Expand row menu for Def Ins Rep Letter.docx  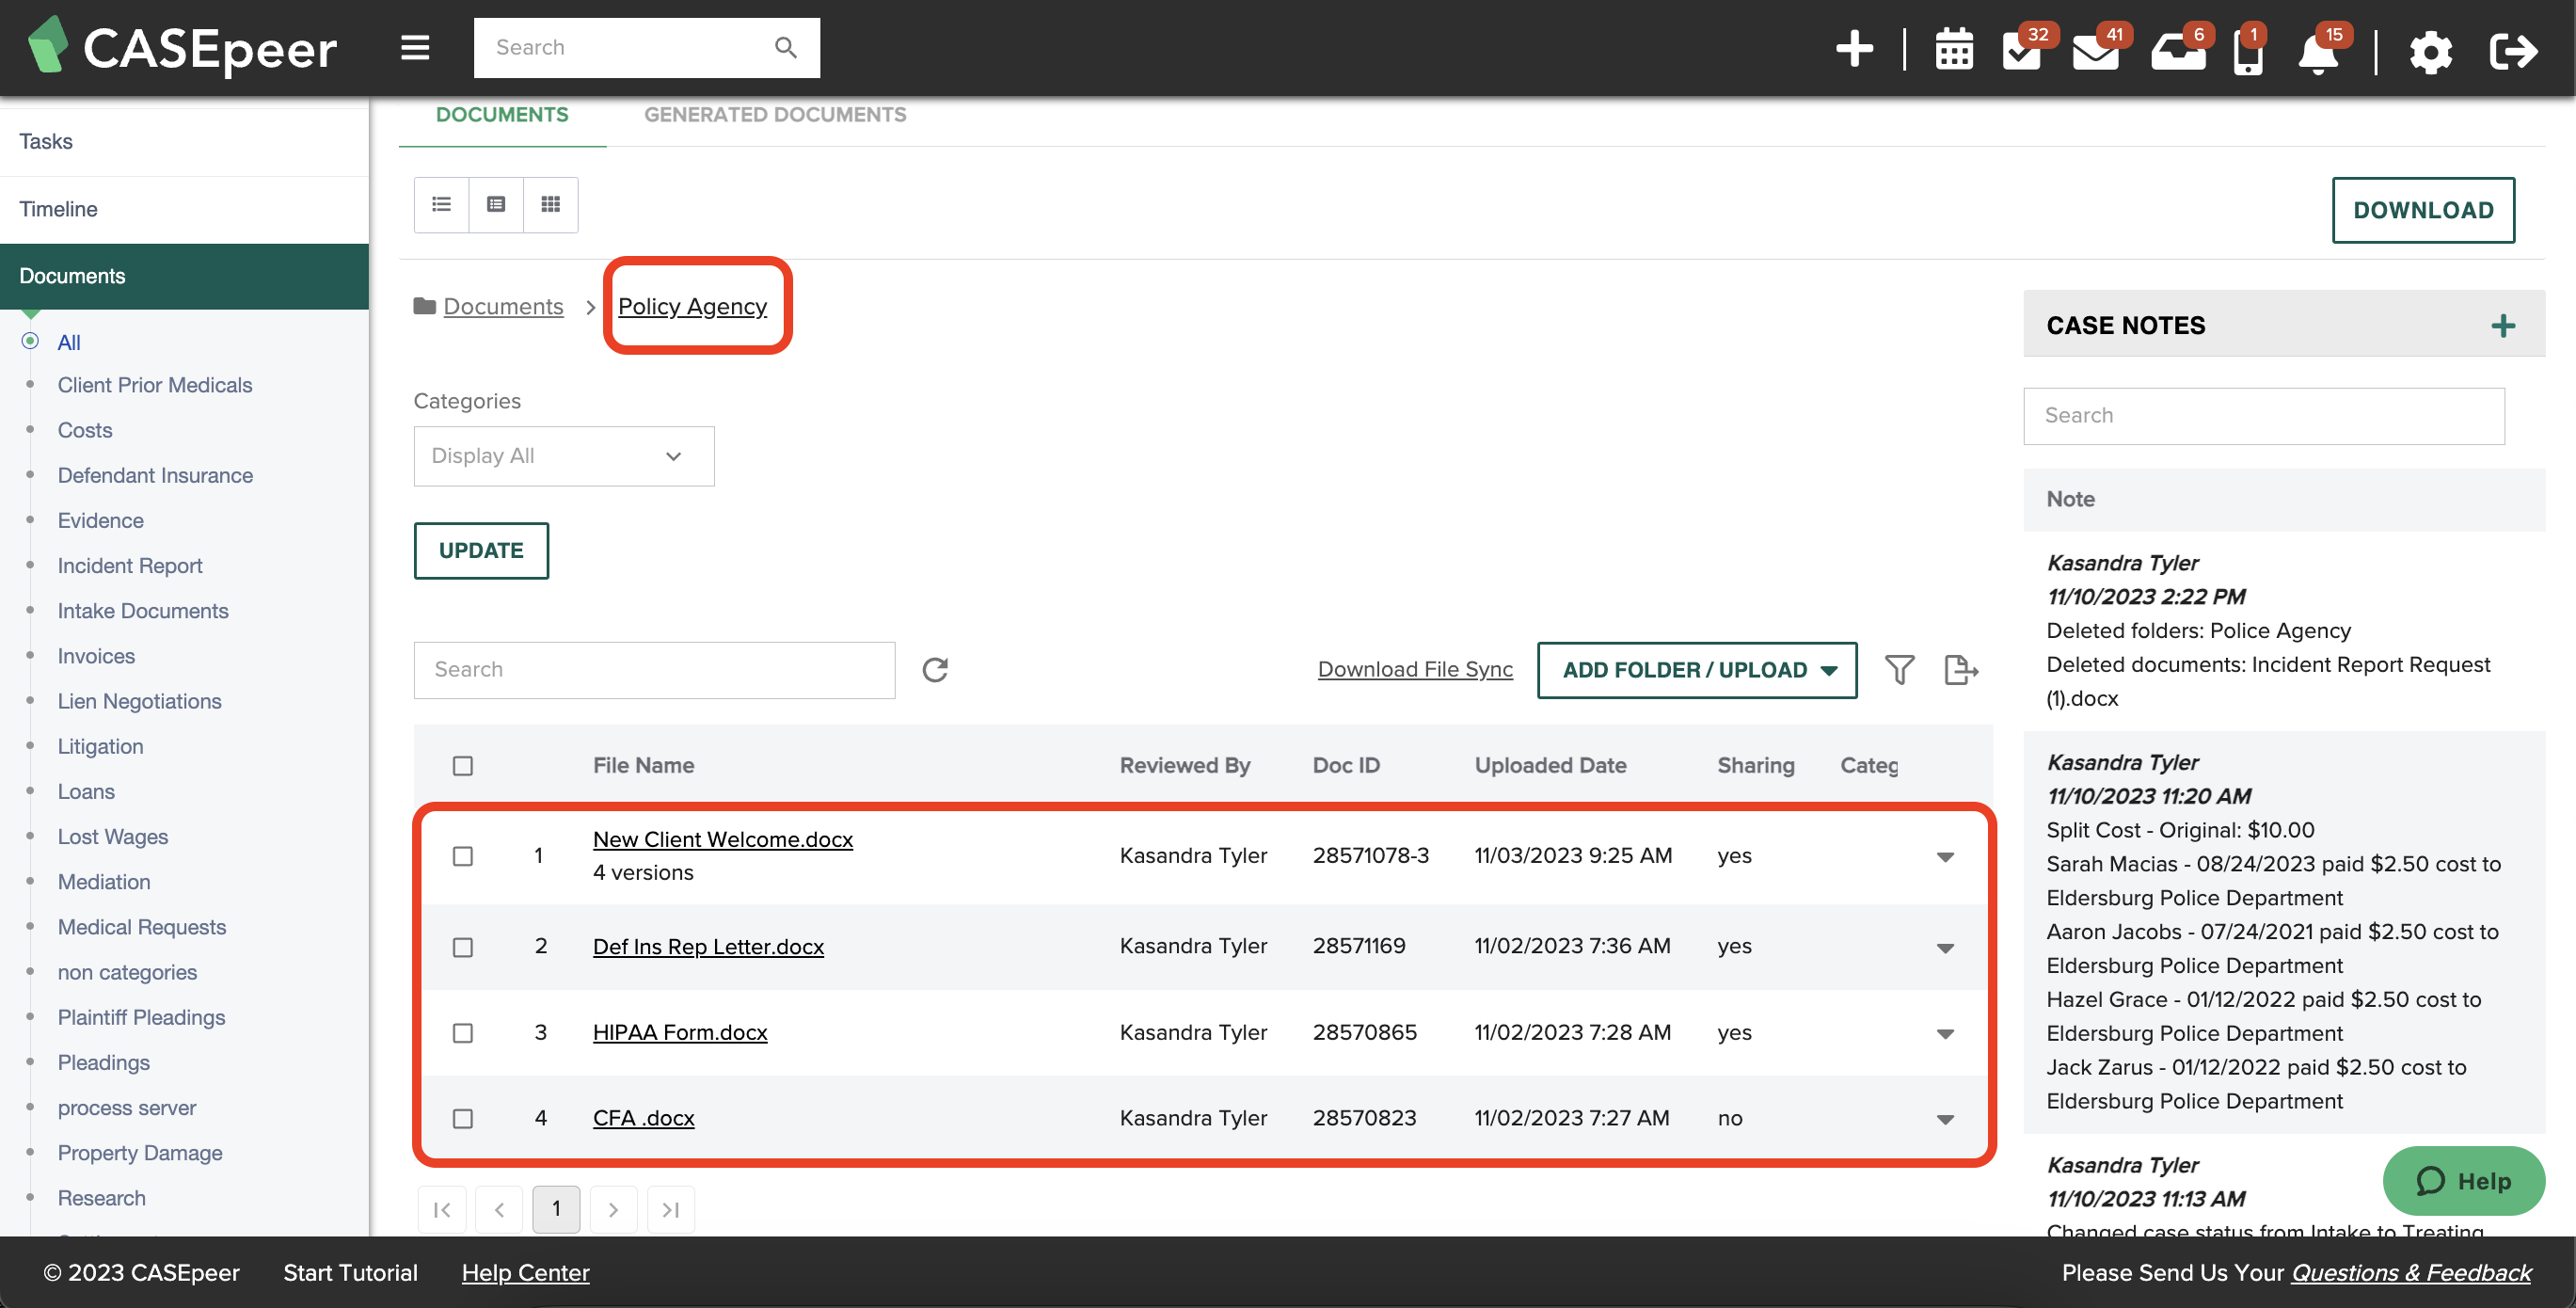click(x=1945, y=947)
